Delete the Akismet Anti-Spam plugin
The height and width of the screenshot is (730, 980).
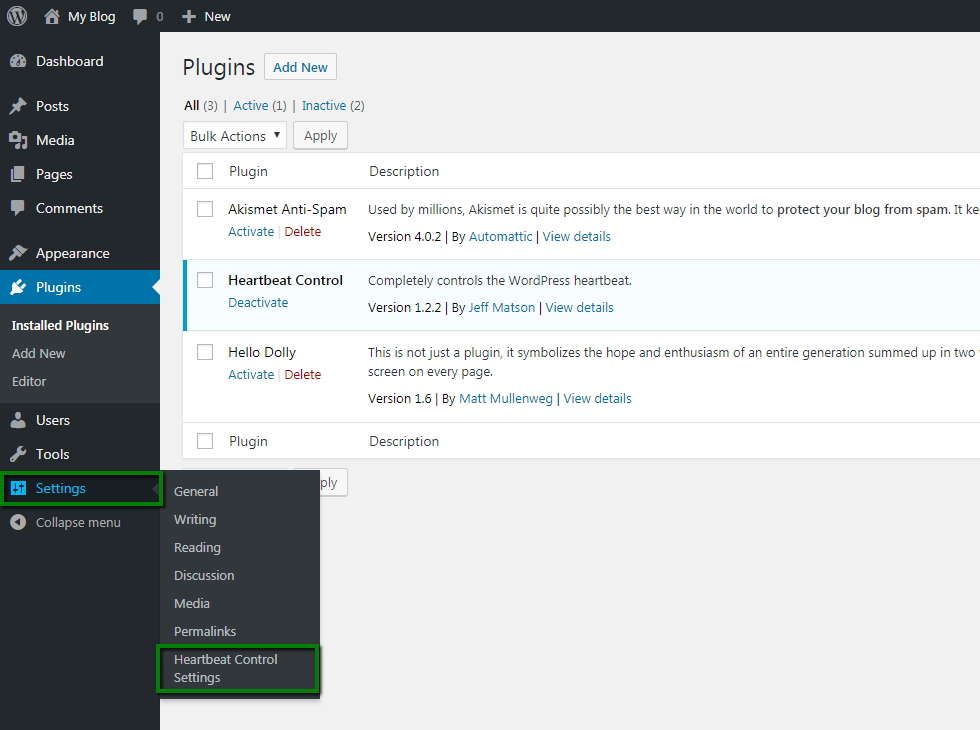(302, 232)
